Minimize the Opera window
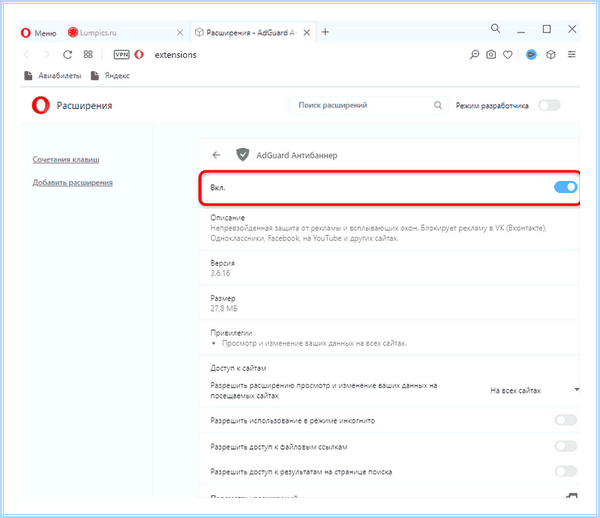The width and height of the screenshot is (600, 518). click(x=521, y=30)
